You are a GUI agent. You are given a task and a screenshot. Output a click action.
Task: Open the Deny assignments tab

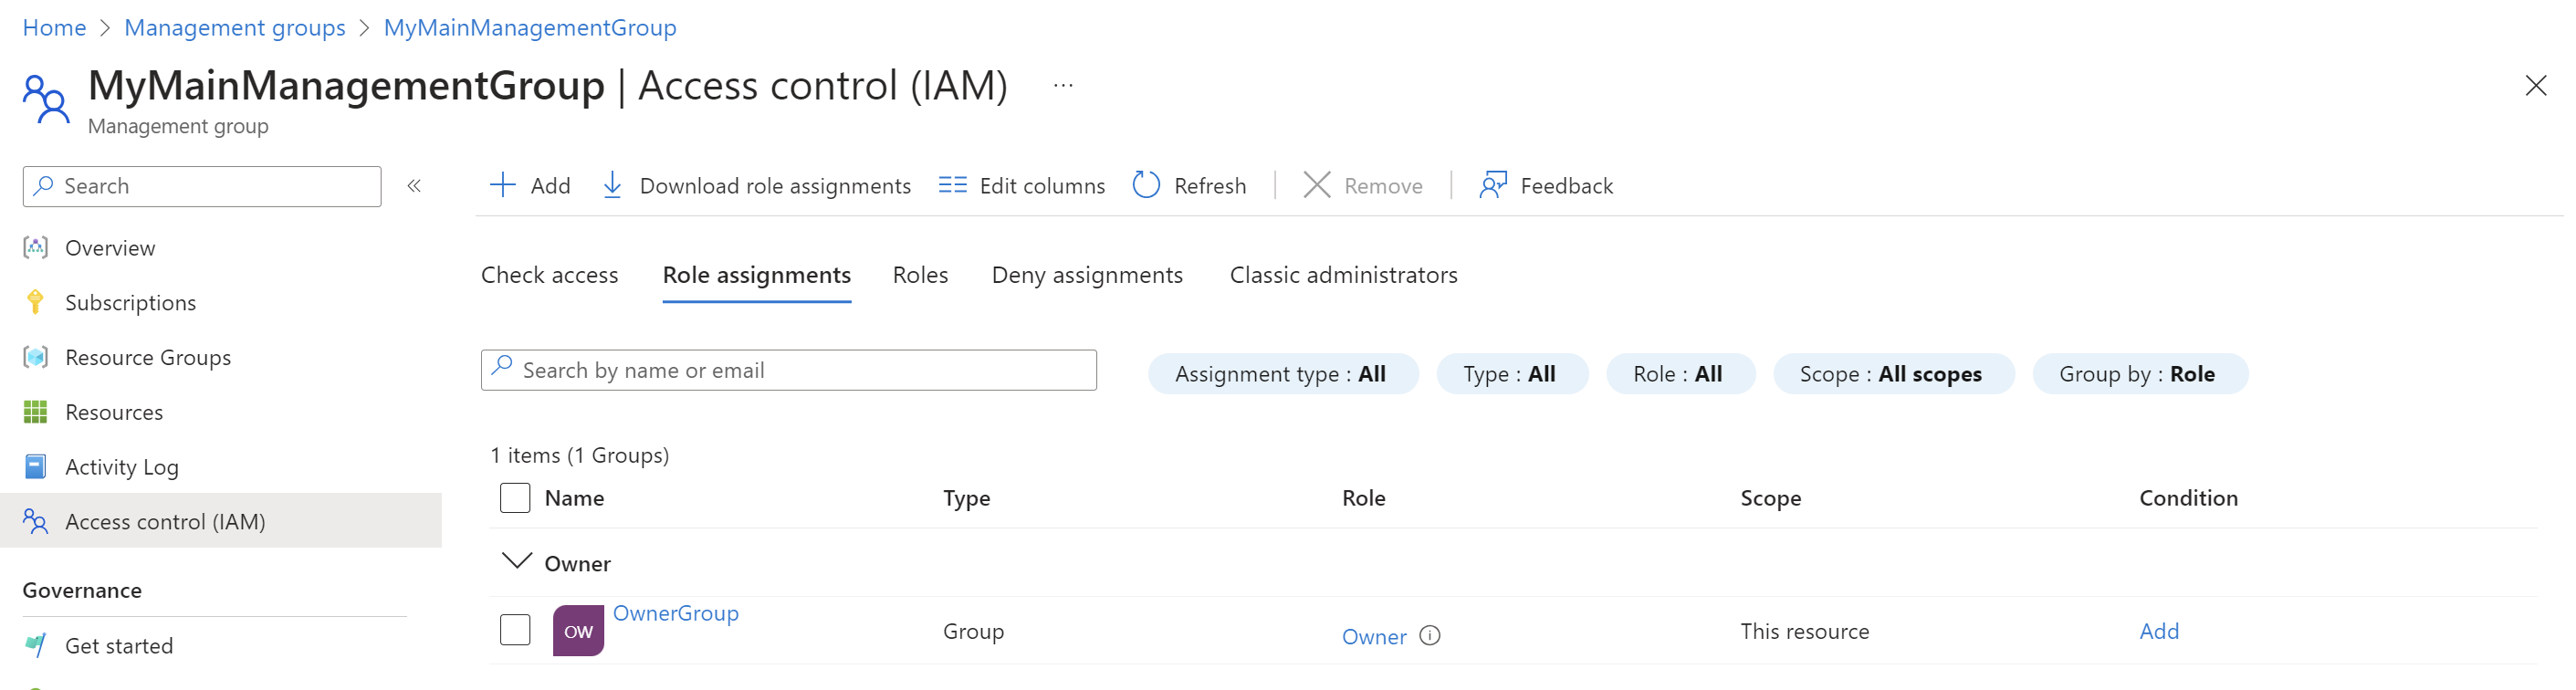1087,275
